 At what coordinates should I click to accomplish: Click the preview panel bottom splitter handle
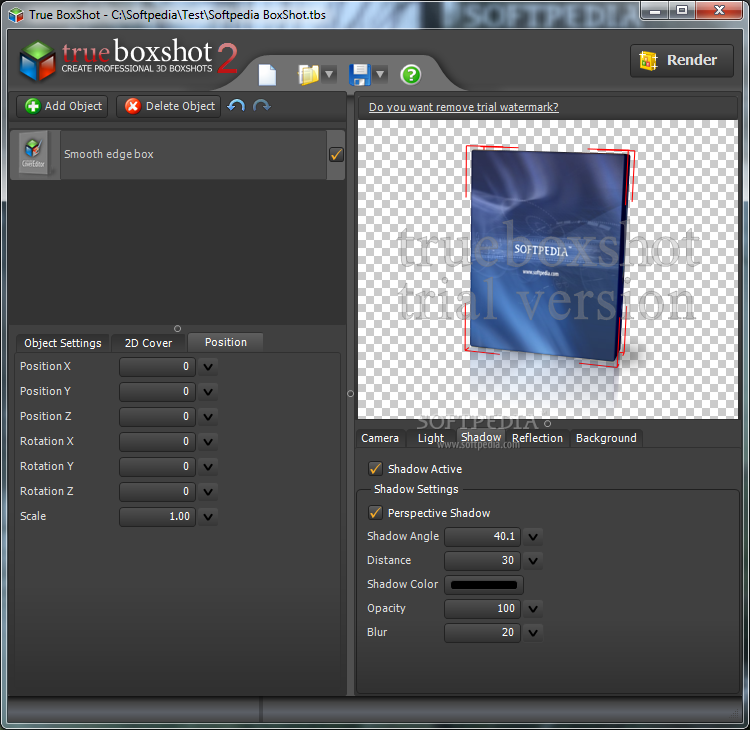click(548, 423)
